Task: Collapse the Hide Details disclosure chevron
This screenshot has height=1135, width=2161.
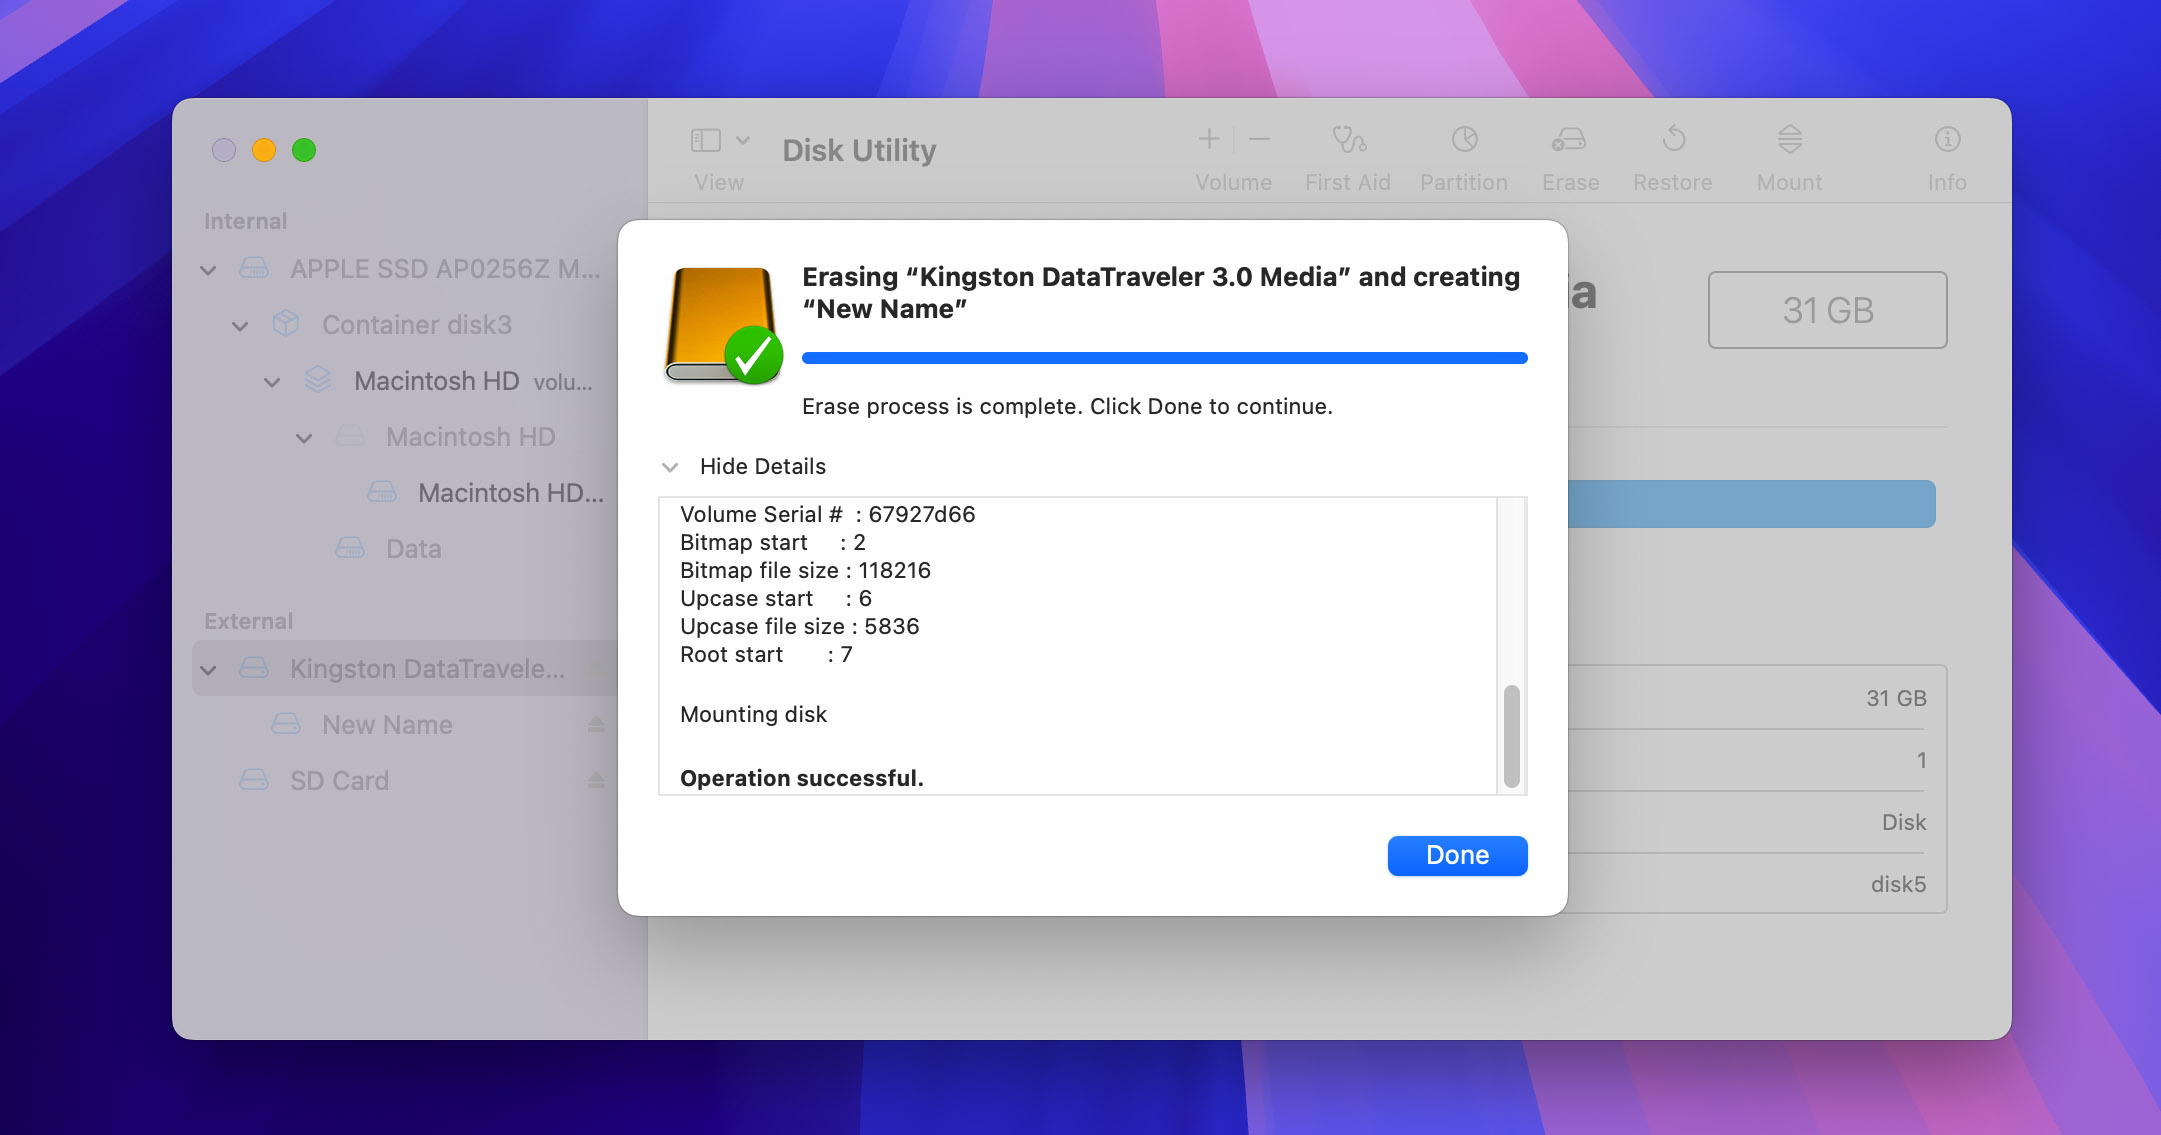Action: coord(670,467)
